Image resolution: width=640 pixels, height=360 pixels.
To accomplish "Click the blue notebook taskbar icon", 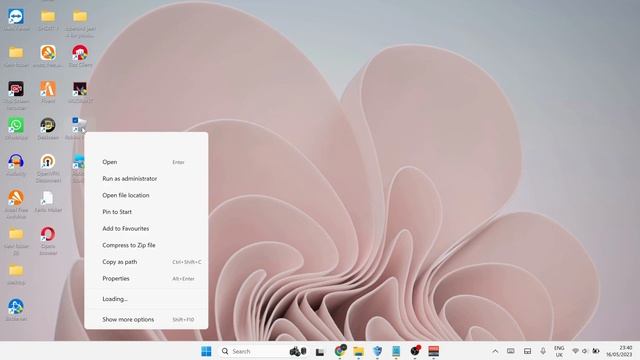I will click(x=396, y=351).
